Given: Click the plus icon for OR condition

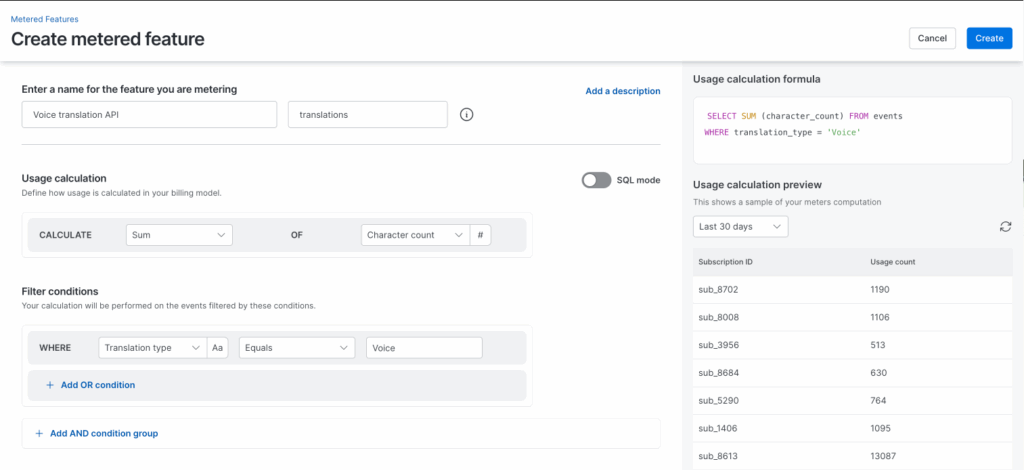Looking at the screenshot, I should 50,385.
